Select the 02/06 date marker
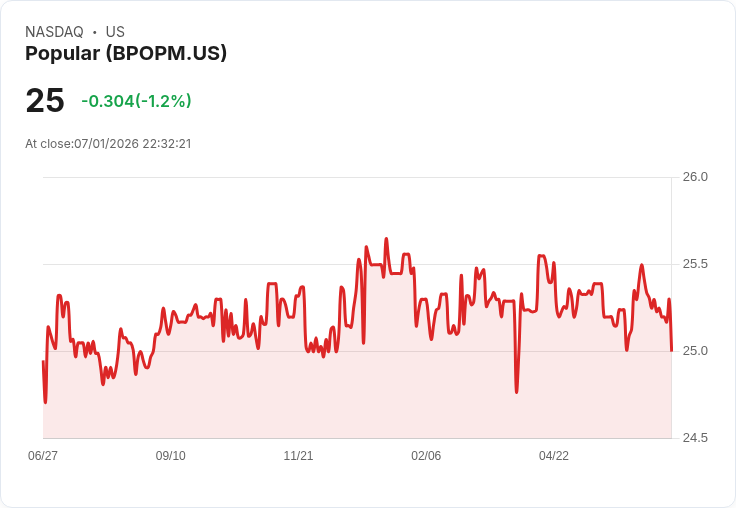The height and width of the screenshot is (508, 736). coord(426,455)
